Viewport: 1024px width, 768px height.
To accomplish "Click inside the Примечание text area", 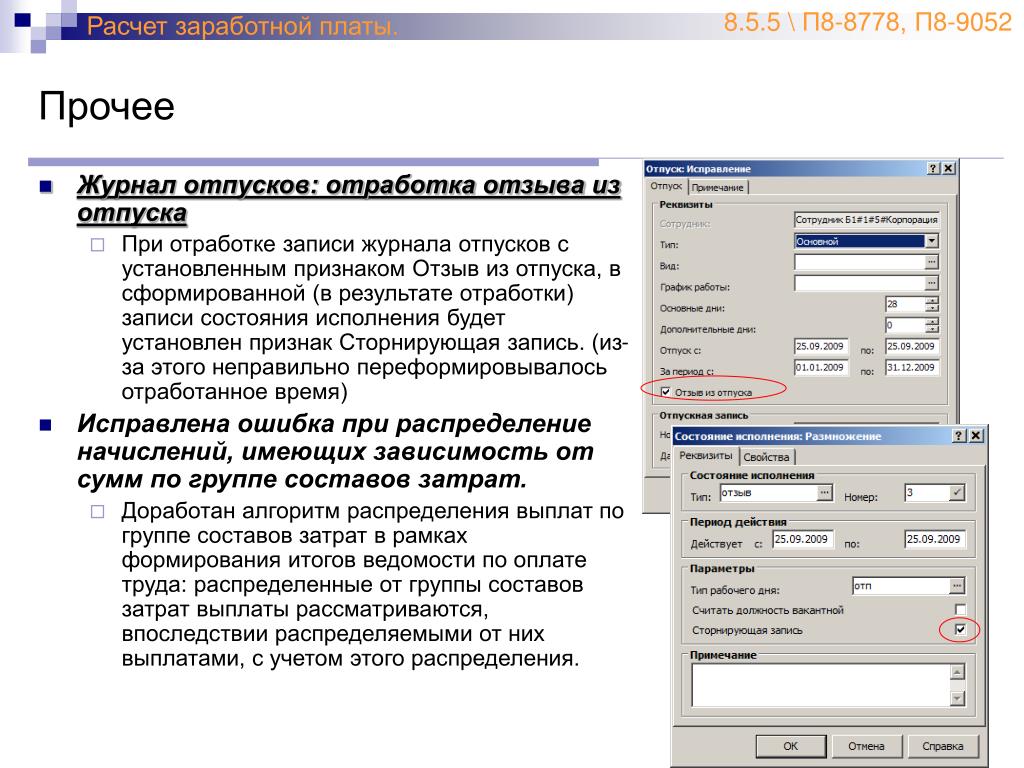I will click(821, 685).
